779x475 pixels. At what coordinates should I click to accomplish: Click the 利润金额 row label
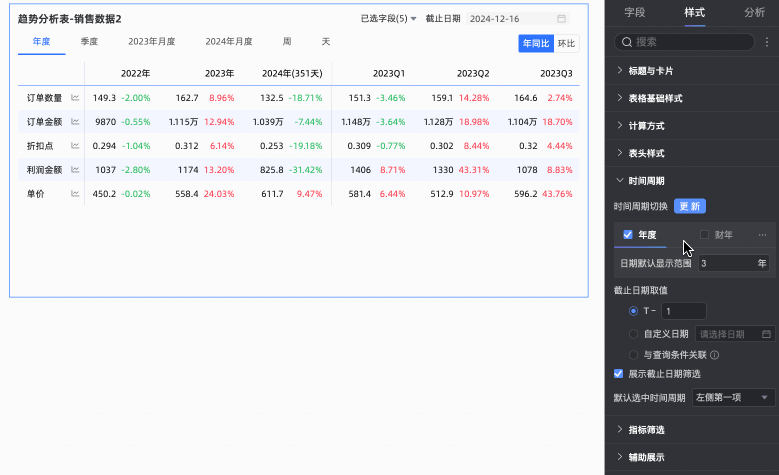click(x=45, y=169)
